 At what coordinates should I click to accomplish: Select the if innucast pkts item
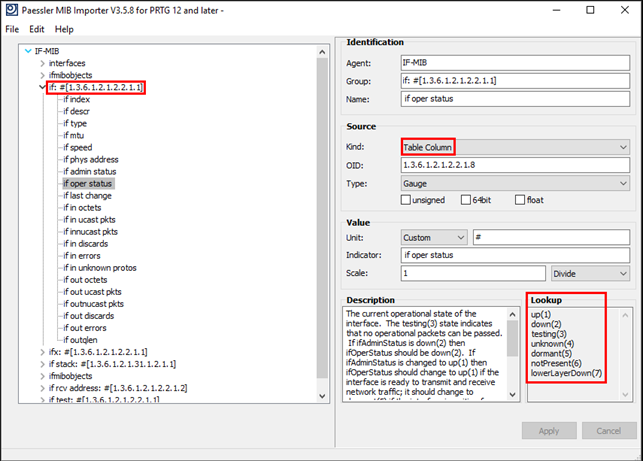(x=91, y=232)
